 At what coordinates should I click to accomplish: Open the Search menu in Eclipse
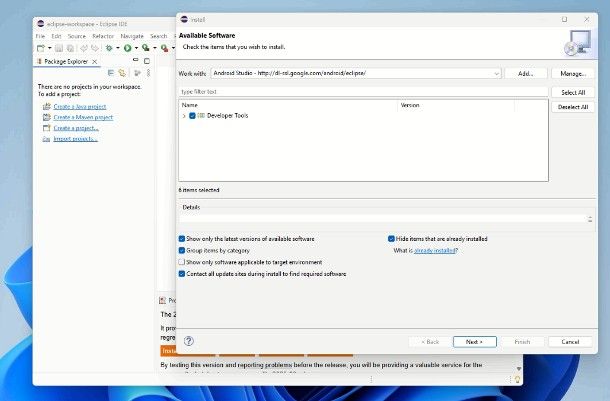point(158,36)
